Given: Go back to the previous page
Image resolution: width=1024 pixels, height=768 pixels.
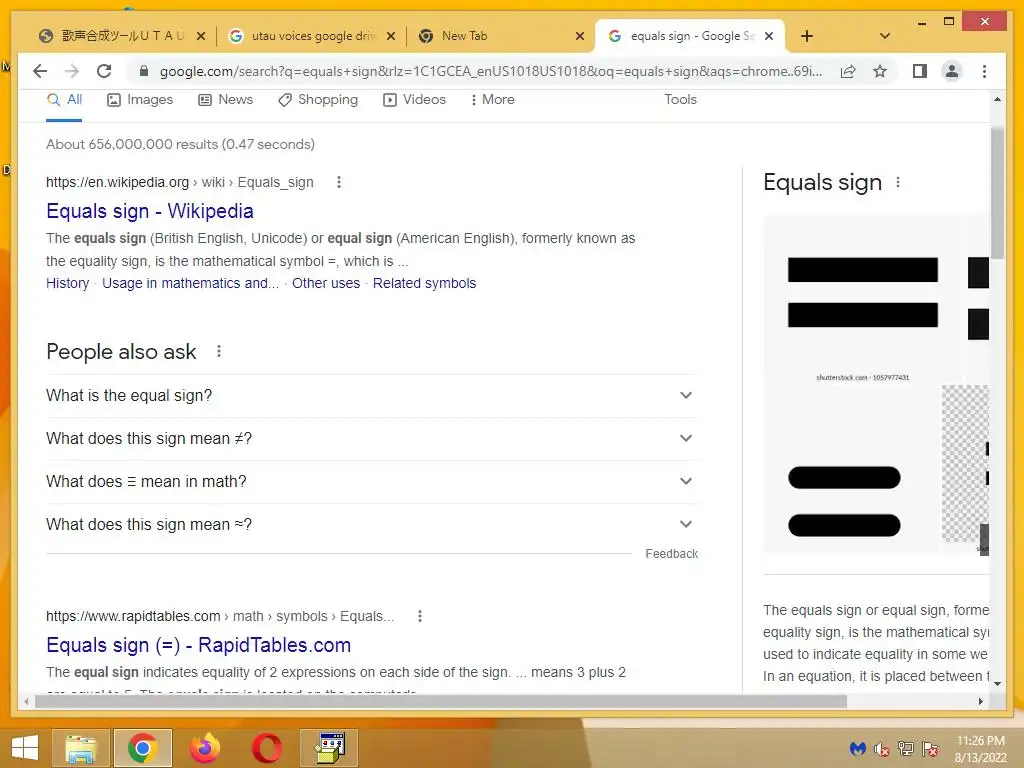Looking at the screenshot, I should (x=40, y=71).
